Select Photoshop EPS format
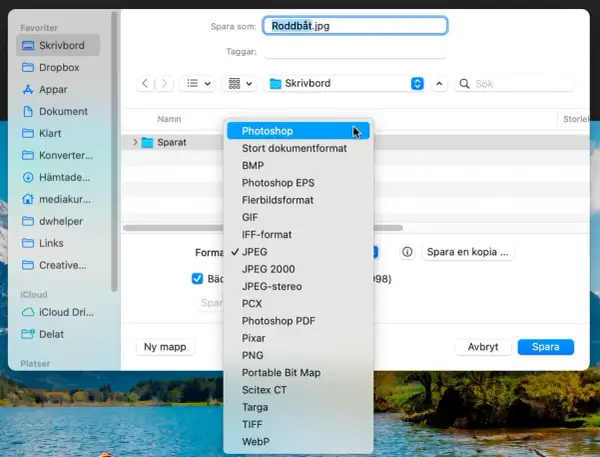The width and height of the screenshot is (600, 457). pos(298,183)
